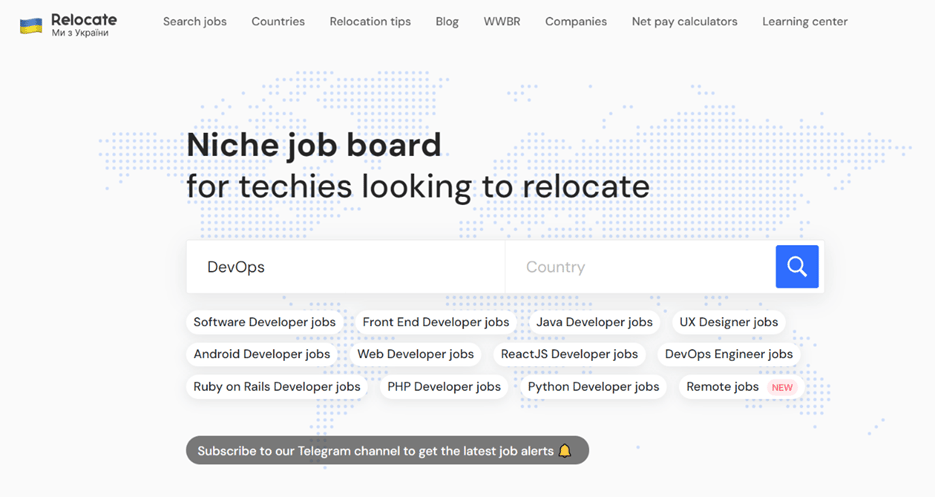Open the Search jobs menu item
The height and width of the screenshot is (497, 935).
[x=195, y=21]
